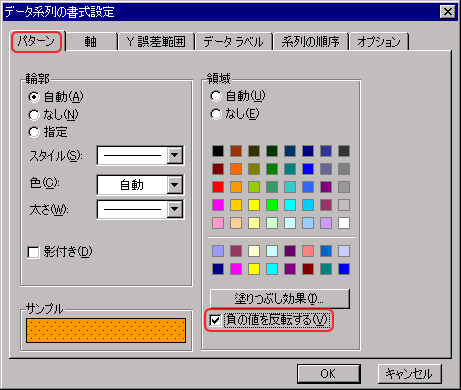Pick the bright red fill color swatch
Image resolution: width=461 pixels, height=390 pixels.
218,187
